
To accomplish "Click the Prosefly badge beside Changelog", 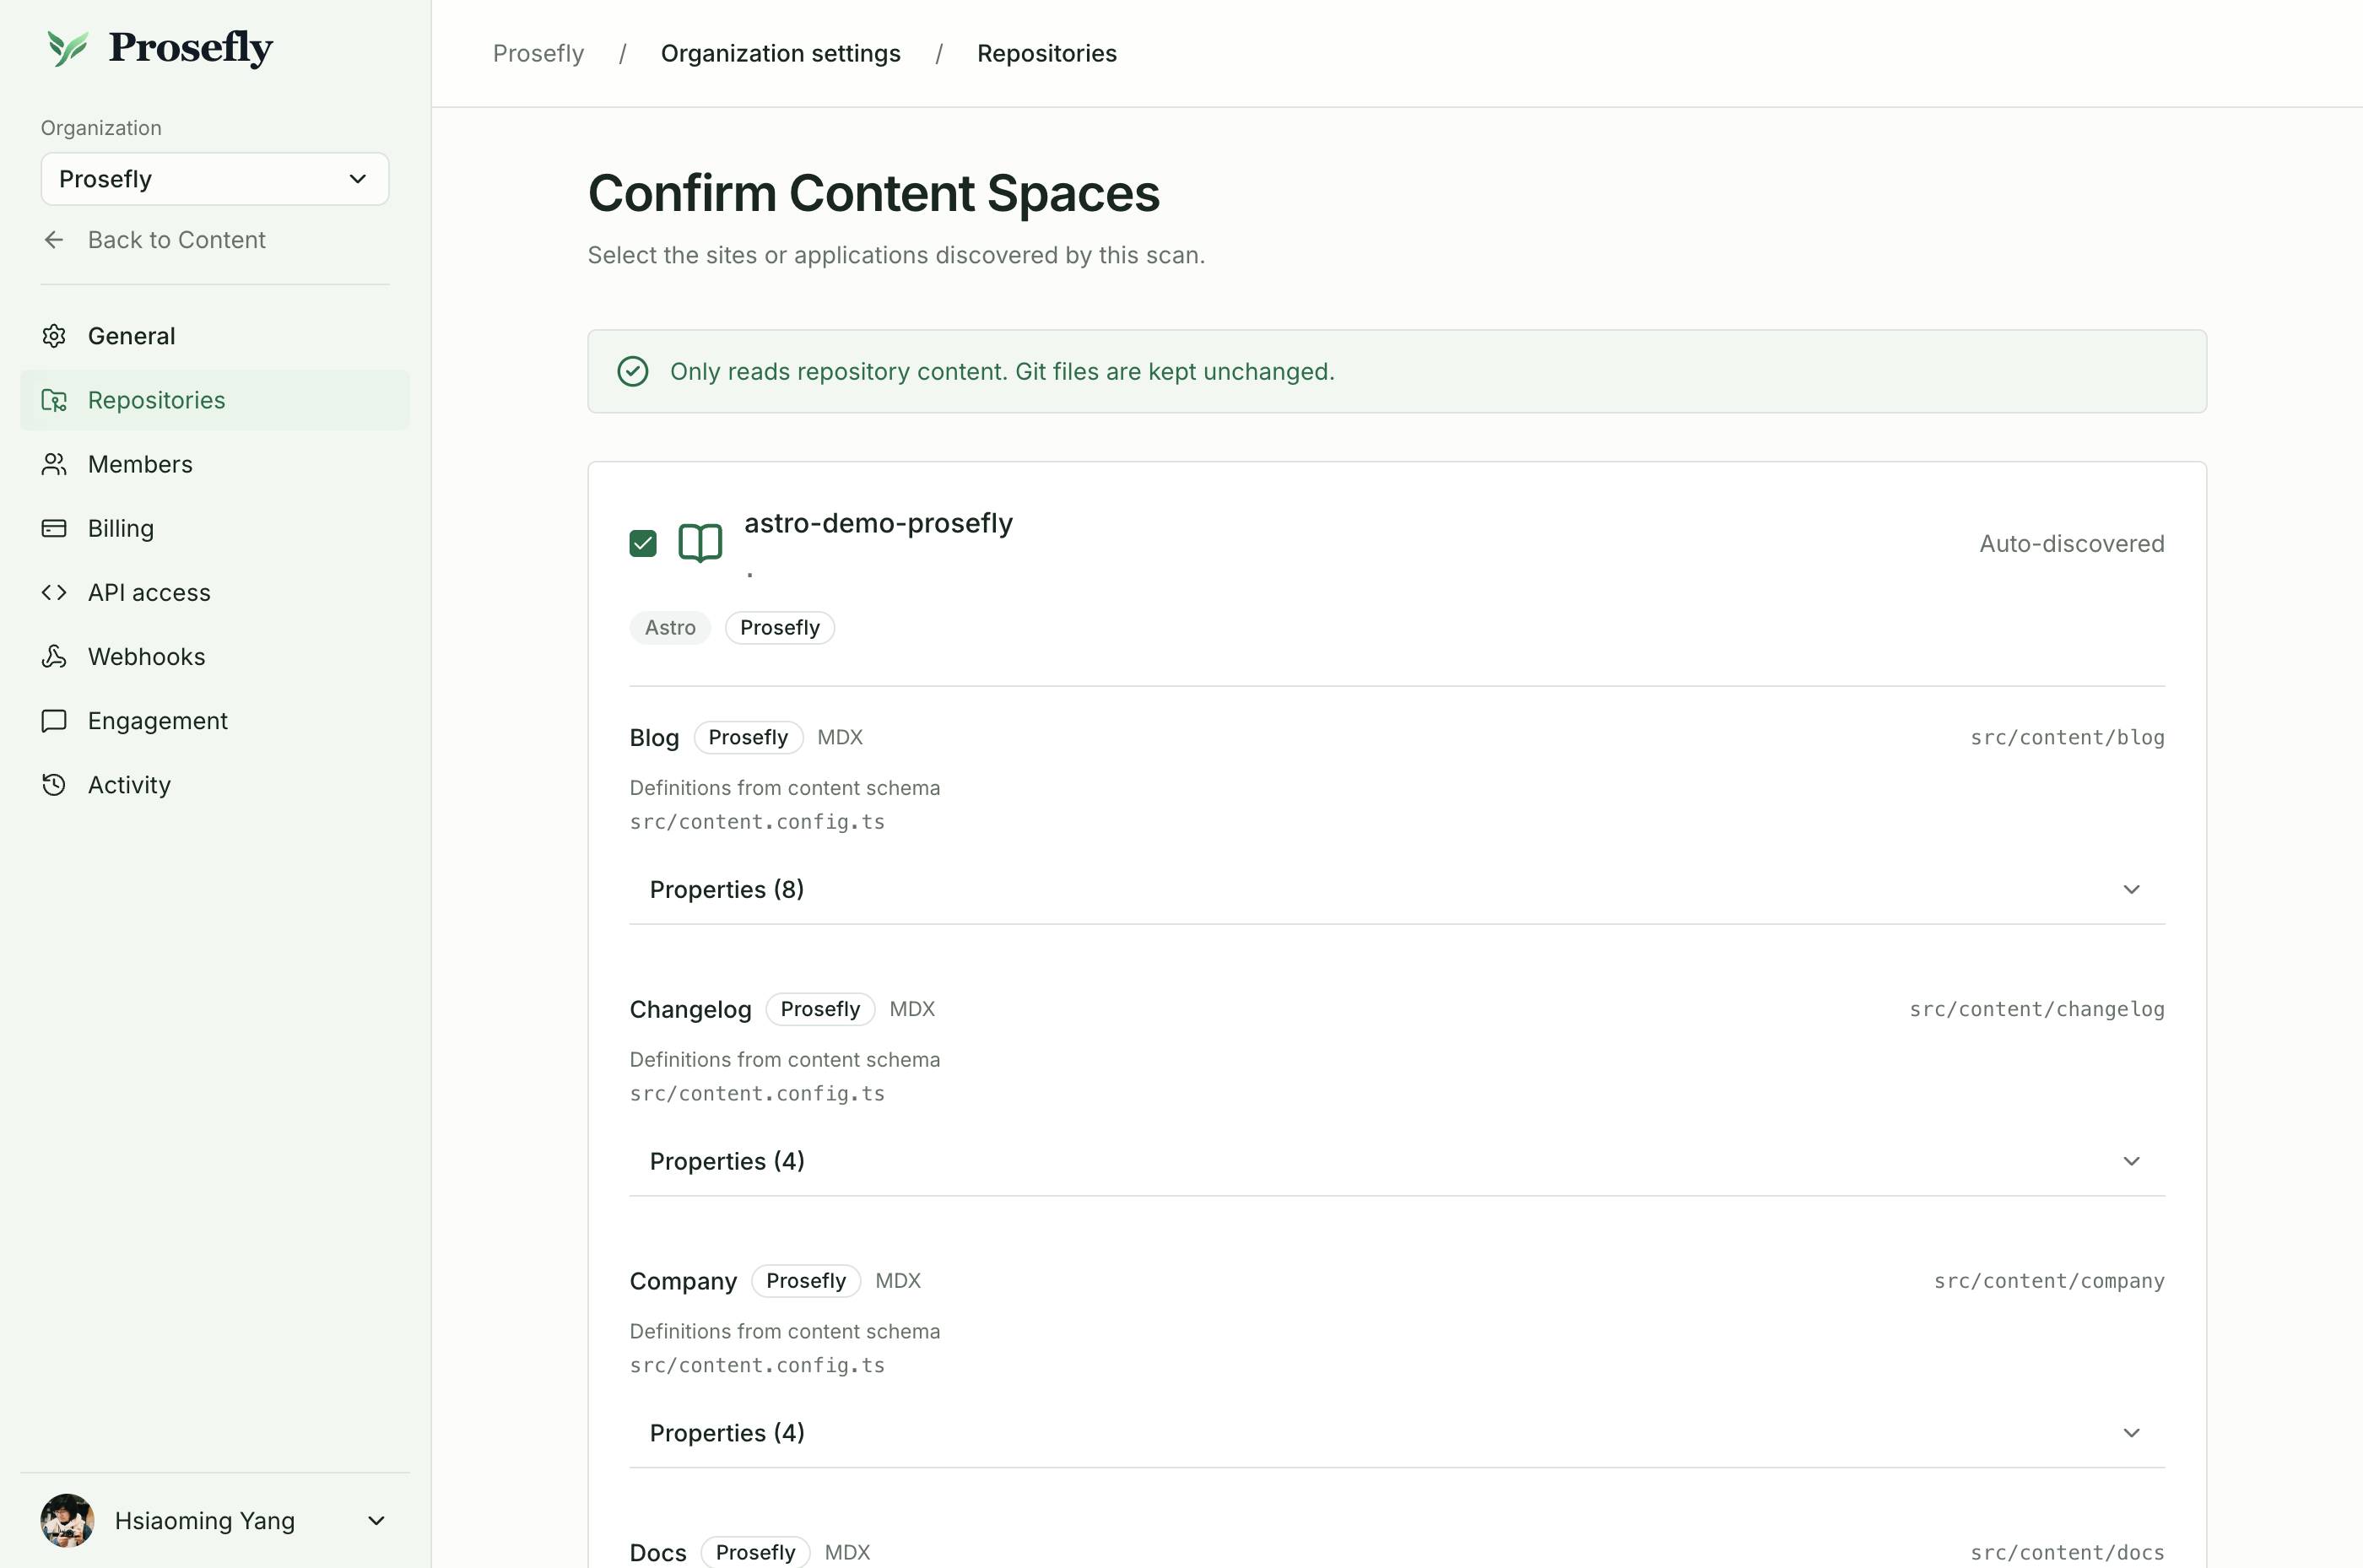I will click(x=820, y=1009).
